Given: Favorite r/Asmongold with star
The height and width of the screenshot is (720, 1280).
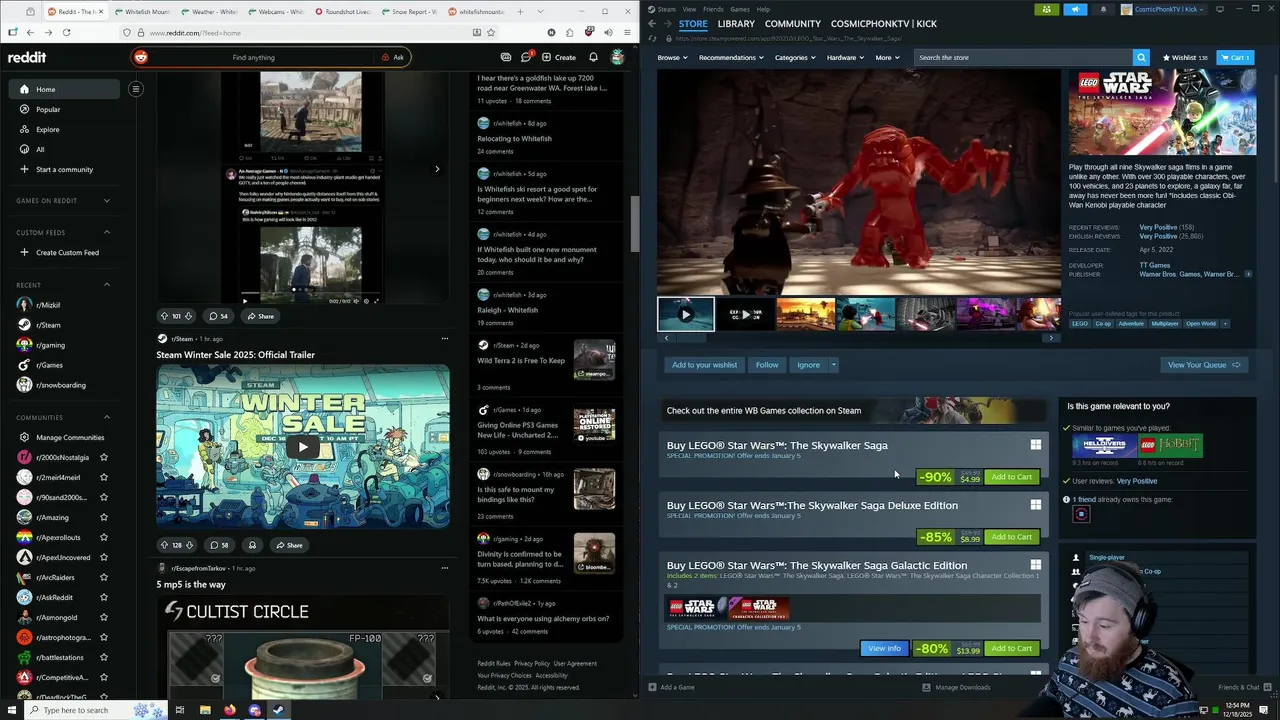Looking at the screenshot, I should point(103,617).
